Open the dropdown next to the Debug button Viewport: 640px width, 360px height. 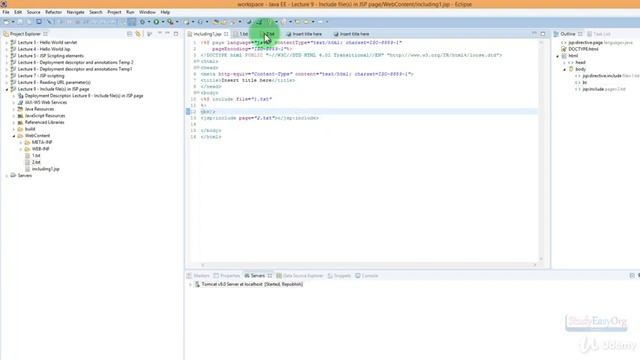point(149,22)
